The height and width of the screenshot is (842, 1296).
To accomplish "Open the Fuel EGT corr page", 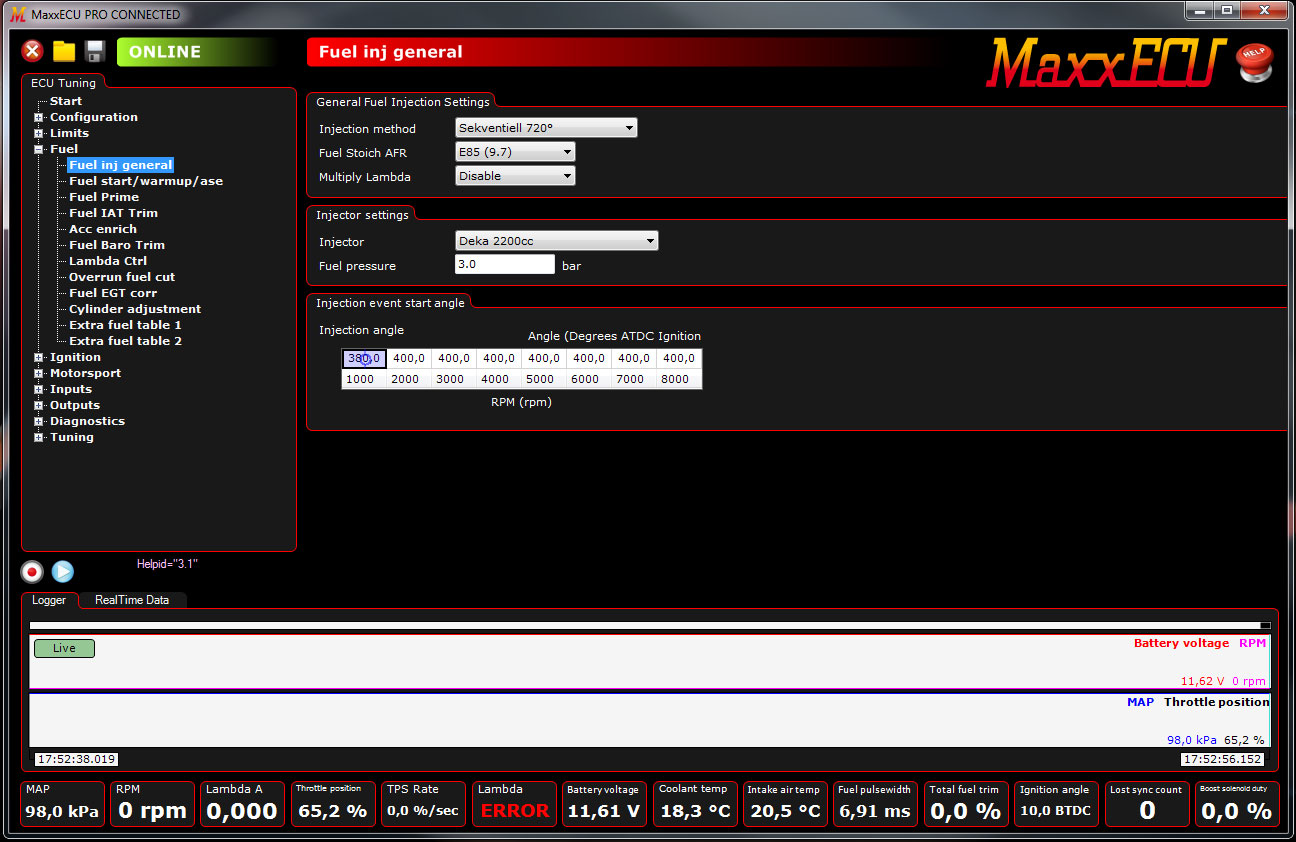I will tap(113, 293).
